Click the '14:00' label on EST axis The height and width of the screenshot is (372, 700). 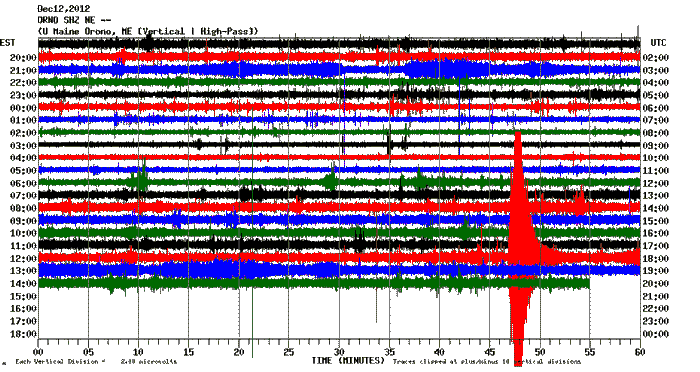pos(23,284)
